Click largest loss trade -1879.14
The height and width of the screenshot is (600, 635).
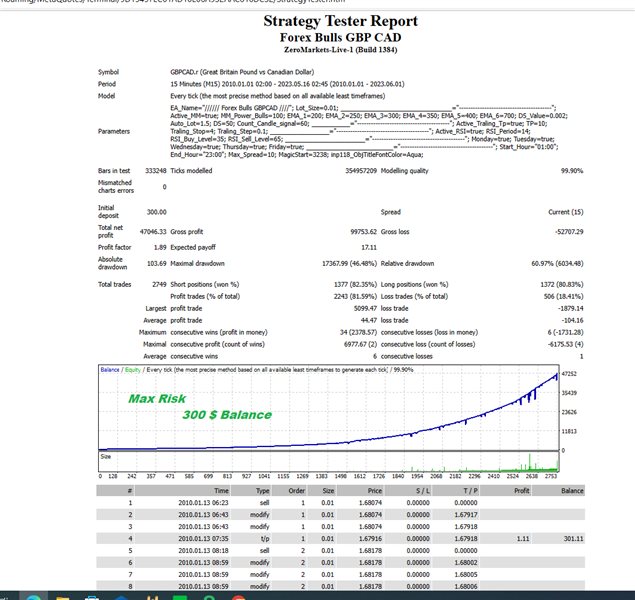[x=570, y=309]
